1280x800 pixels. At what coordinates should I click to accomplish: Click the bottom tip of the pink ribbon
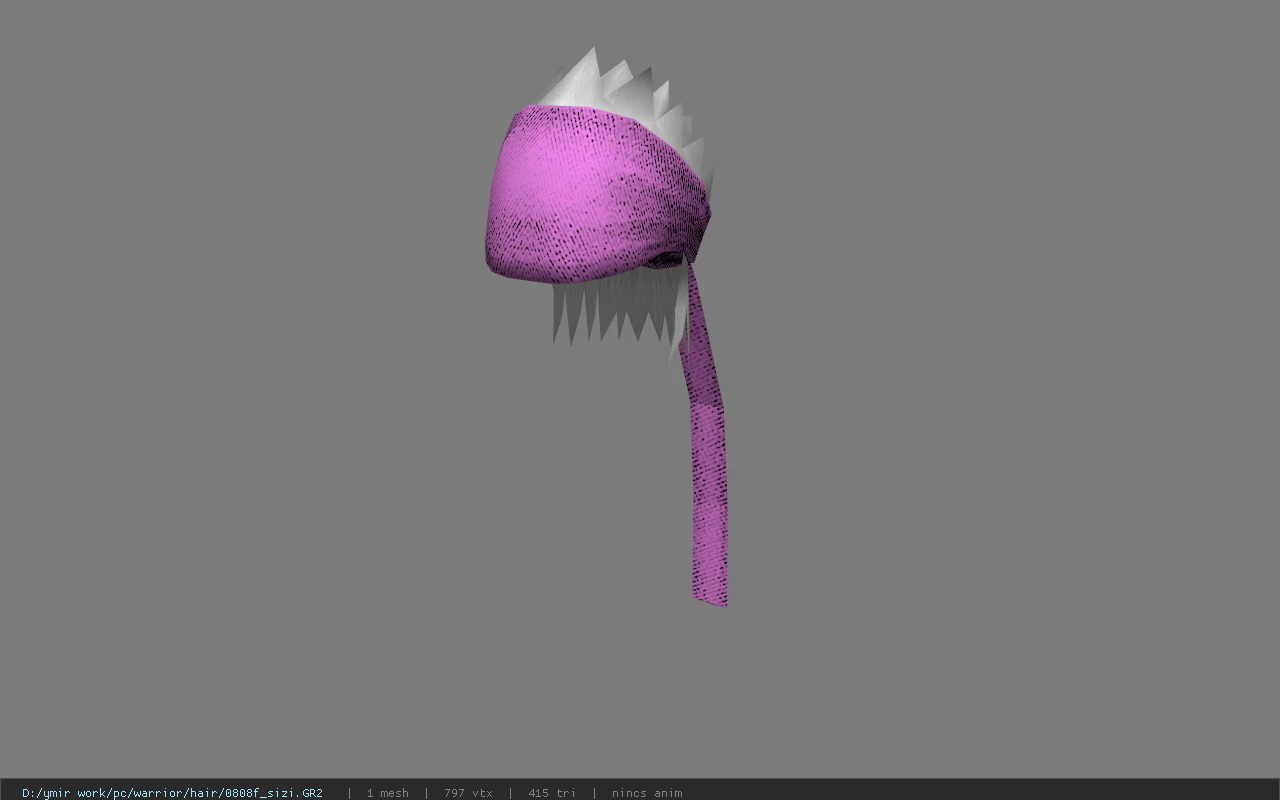(x=711, y=597)
